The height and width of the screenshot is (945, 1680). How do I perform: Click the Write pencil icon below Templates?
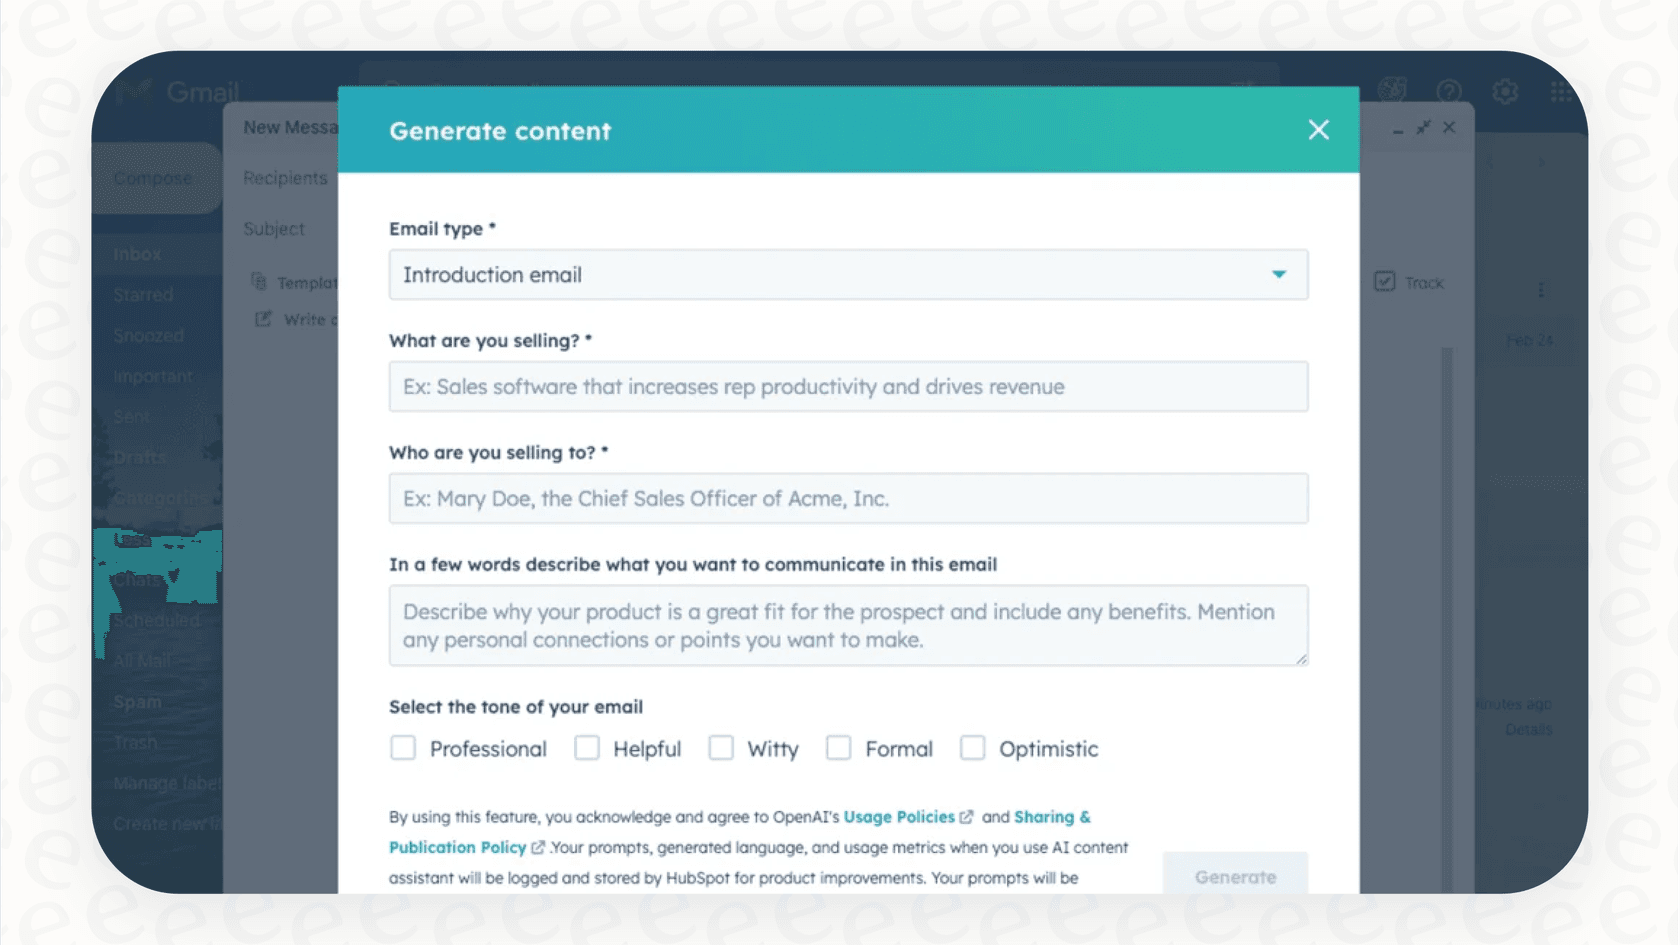(x=262, y=318)
